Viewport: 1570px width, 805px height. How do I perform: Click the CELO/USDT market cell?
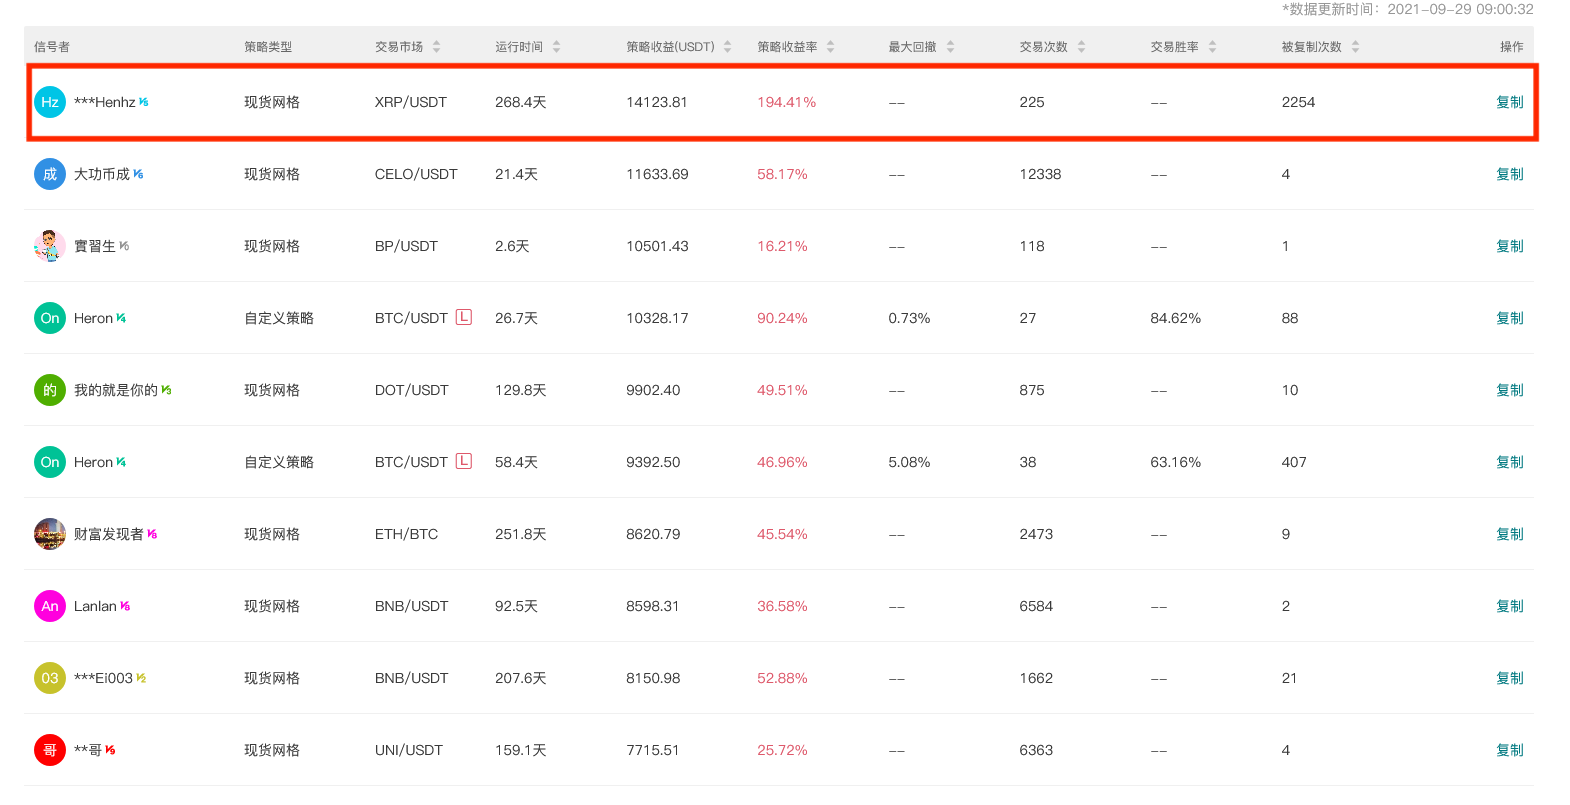pos(416,174)
